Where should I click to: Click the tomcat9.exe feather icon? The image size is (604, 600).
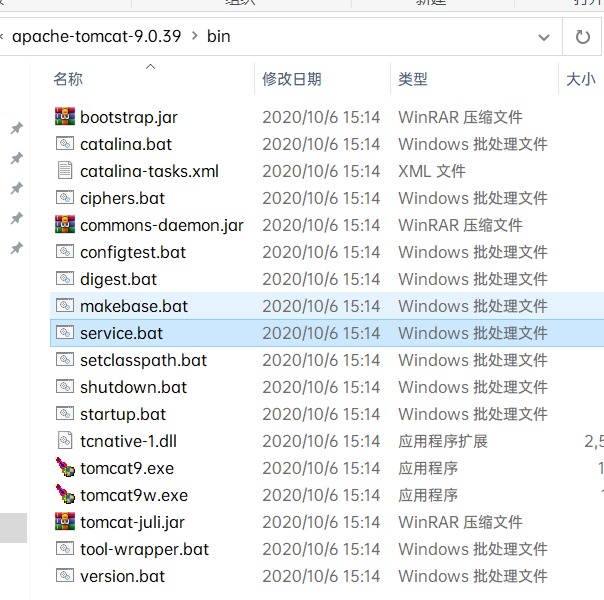pos(65,467)
